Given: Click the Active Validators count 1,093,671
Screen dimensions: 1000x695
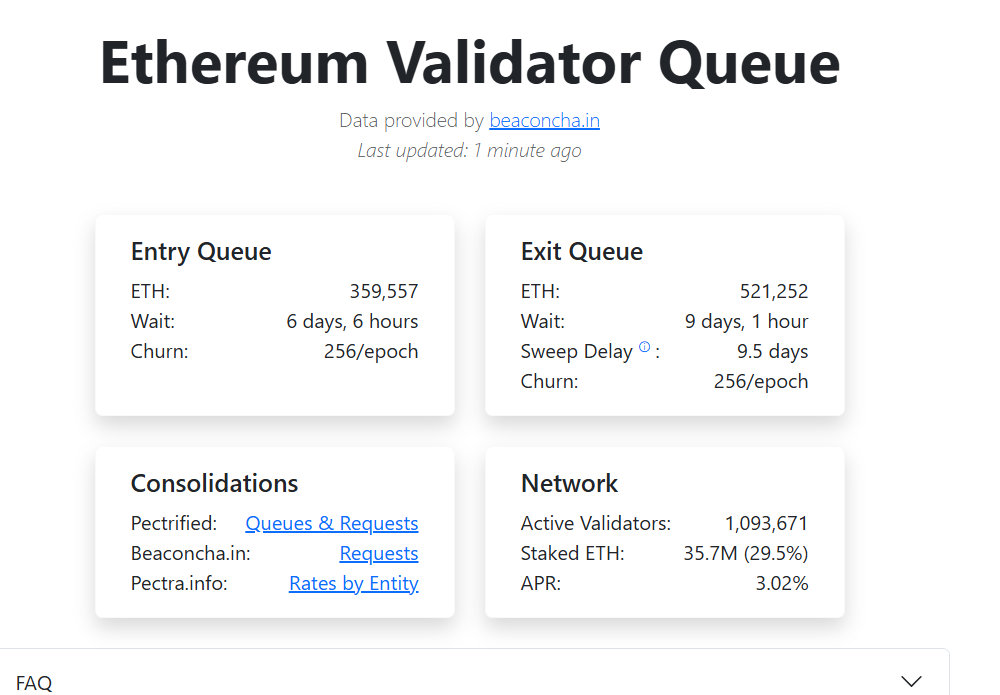Looking at the screenshot, I should pos(766,523).
